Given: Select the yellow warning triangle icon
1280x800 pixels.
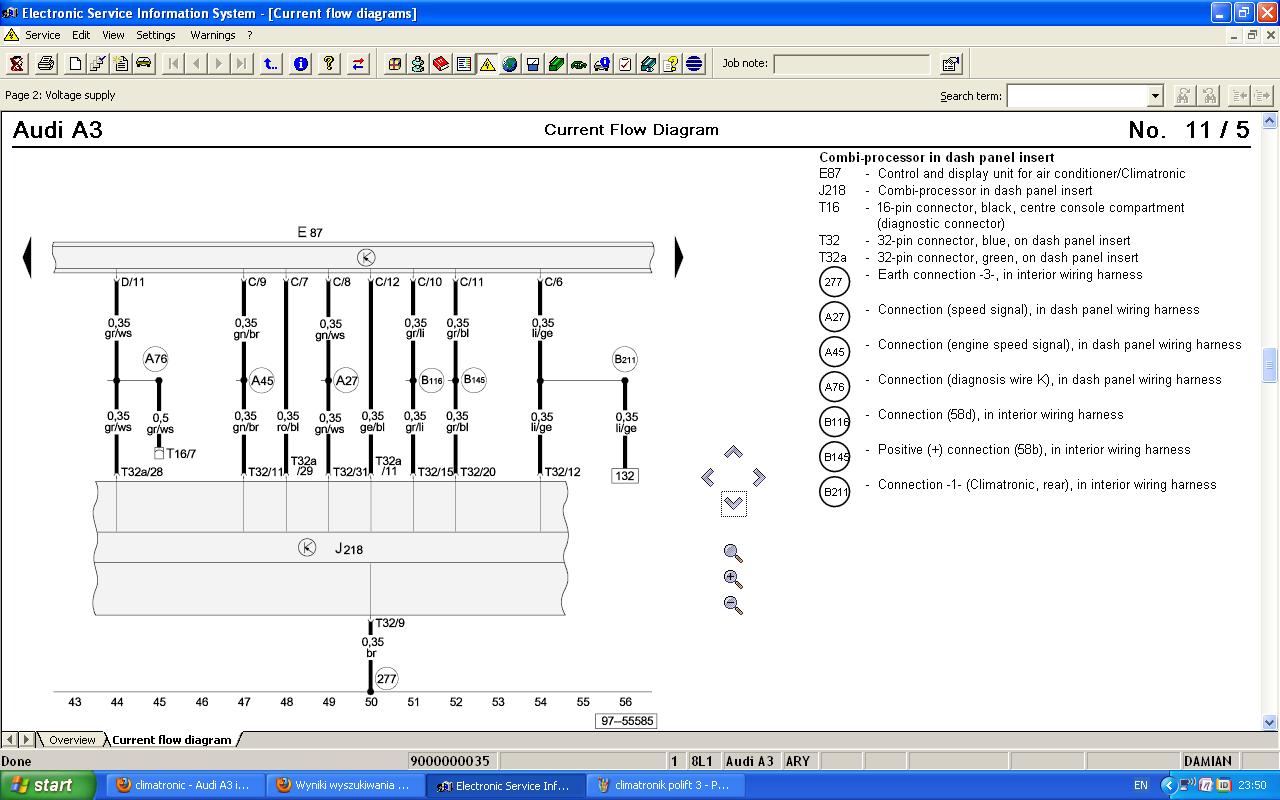Looking at the screenshot, I should [x=487, y=64].
